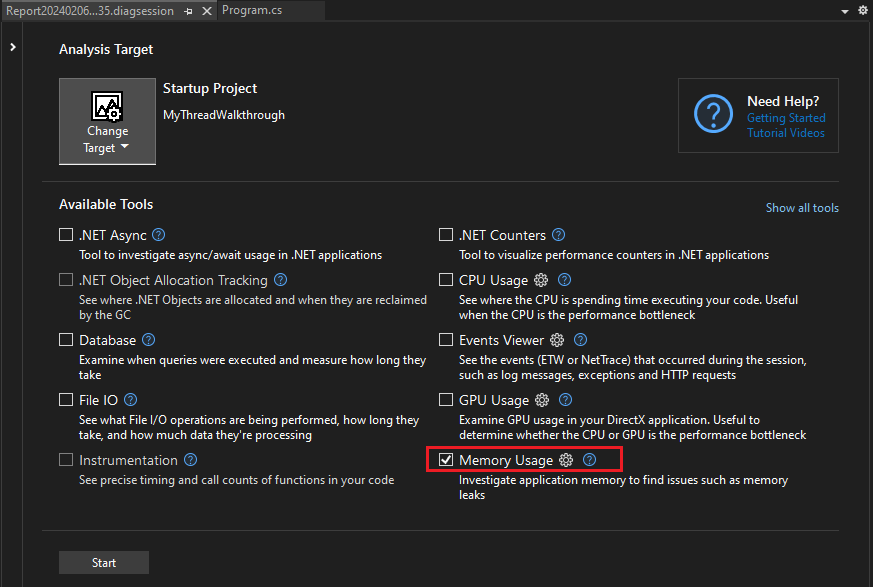This screenshot has width=873, height=587.
Task: Expand the collapsed left side panel chevron
Action: (x=13, y=45)
